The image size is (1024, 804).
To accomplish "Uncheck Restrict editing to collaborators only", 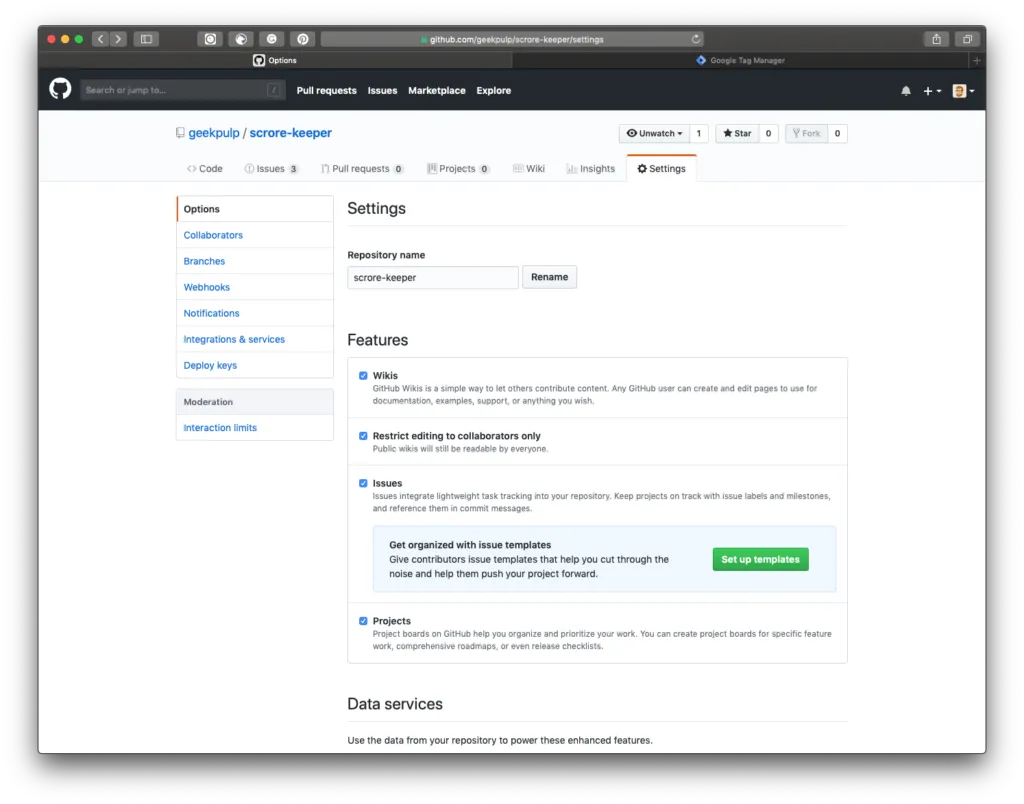I will (363, 436).
